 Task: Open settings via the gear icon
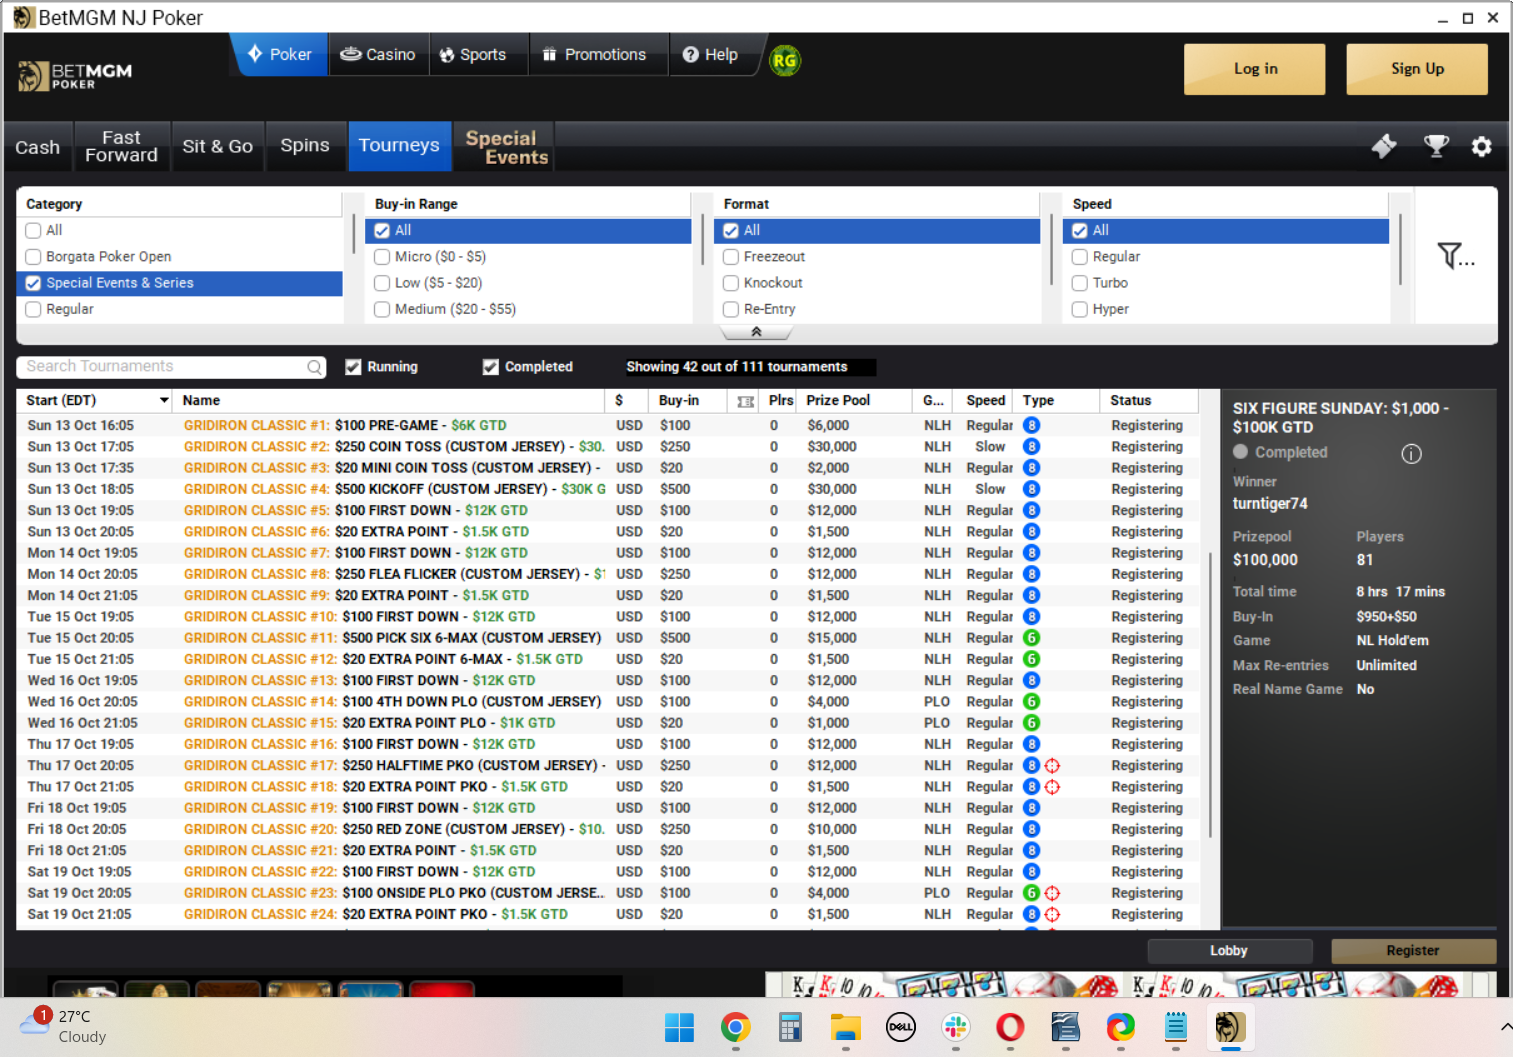point(1481,147)
